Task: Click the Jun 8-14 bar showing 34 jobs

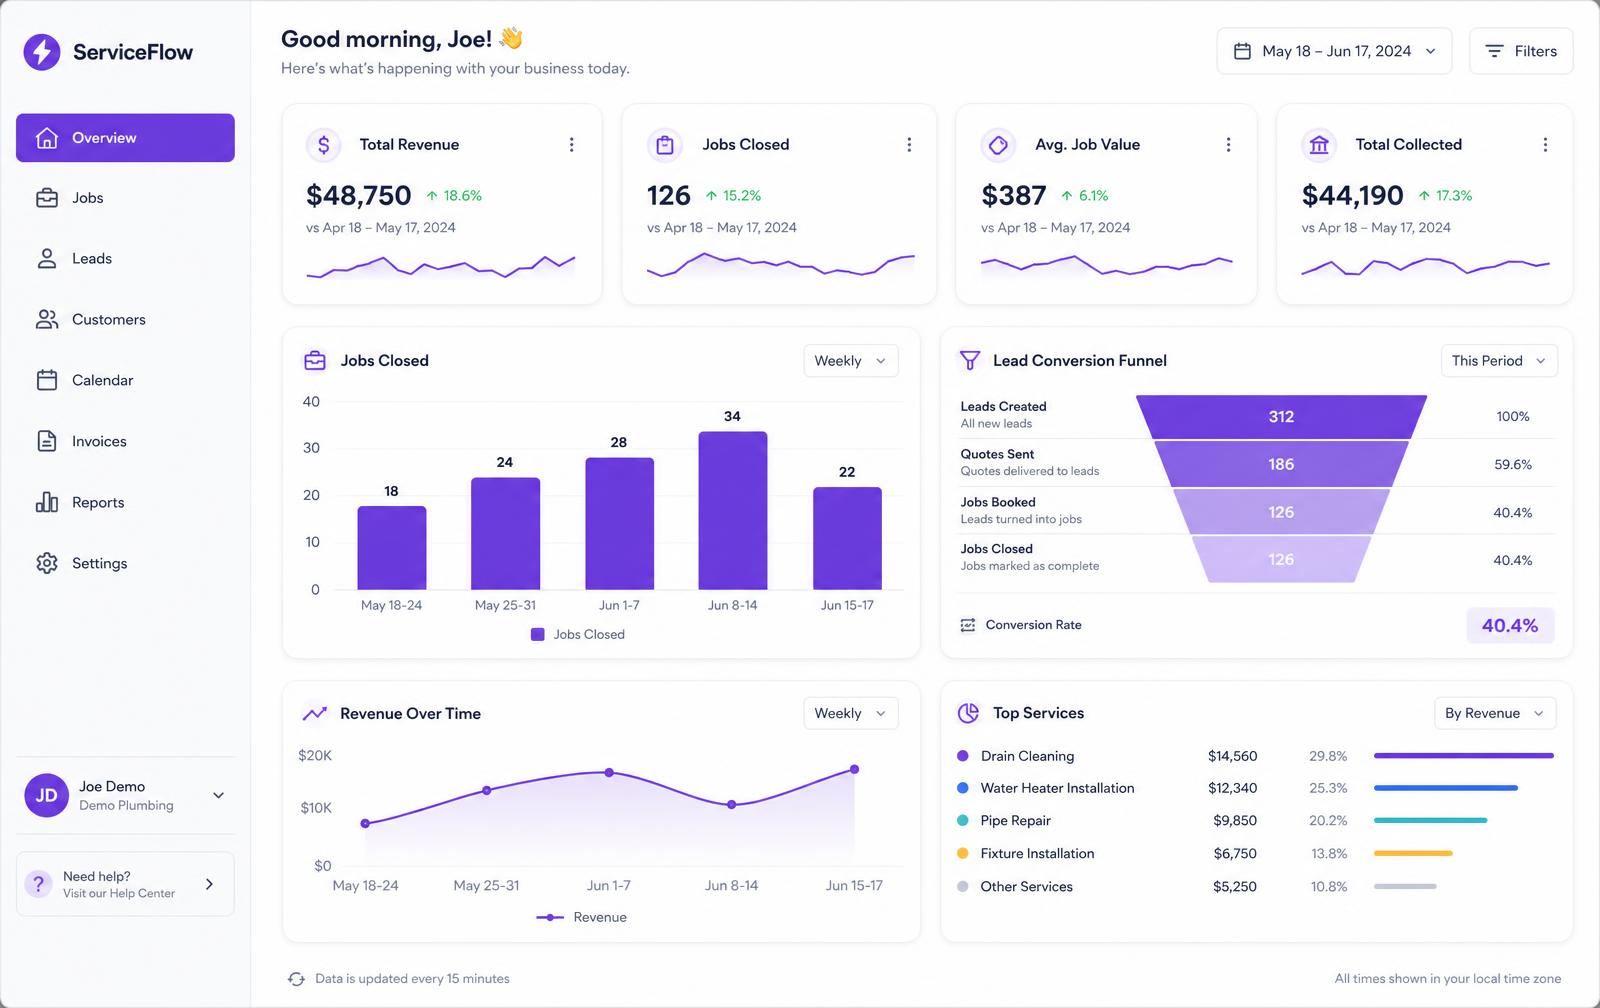Action: (x=733, y=510)
